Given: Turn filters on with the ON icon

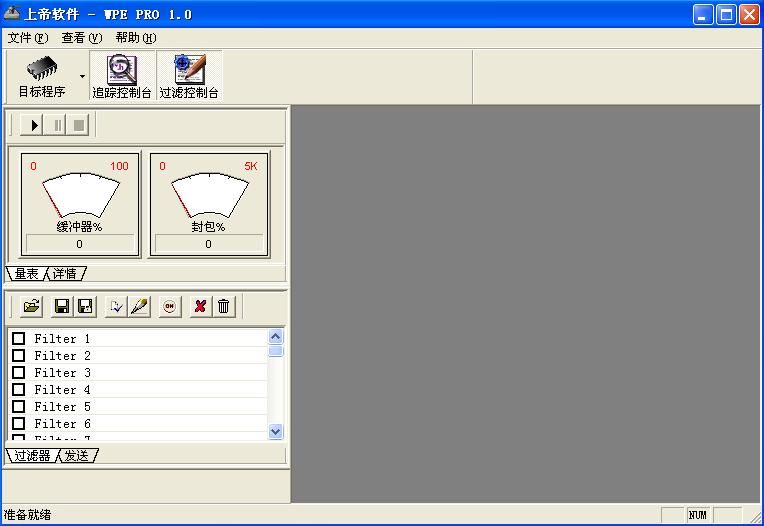Looking at the screenshot, I should point(170,306).
